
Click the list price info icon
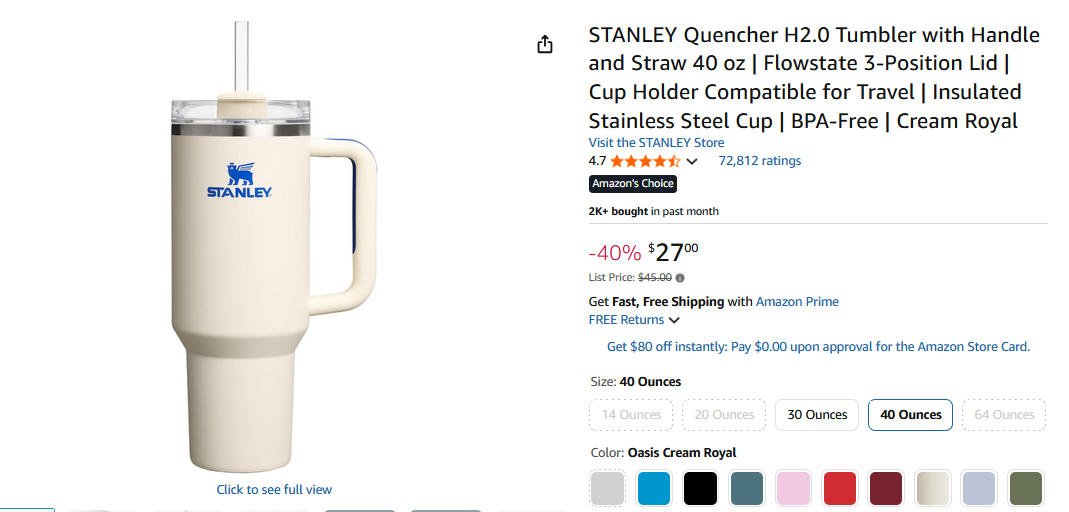click(x=681, y=278)
